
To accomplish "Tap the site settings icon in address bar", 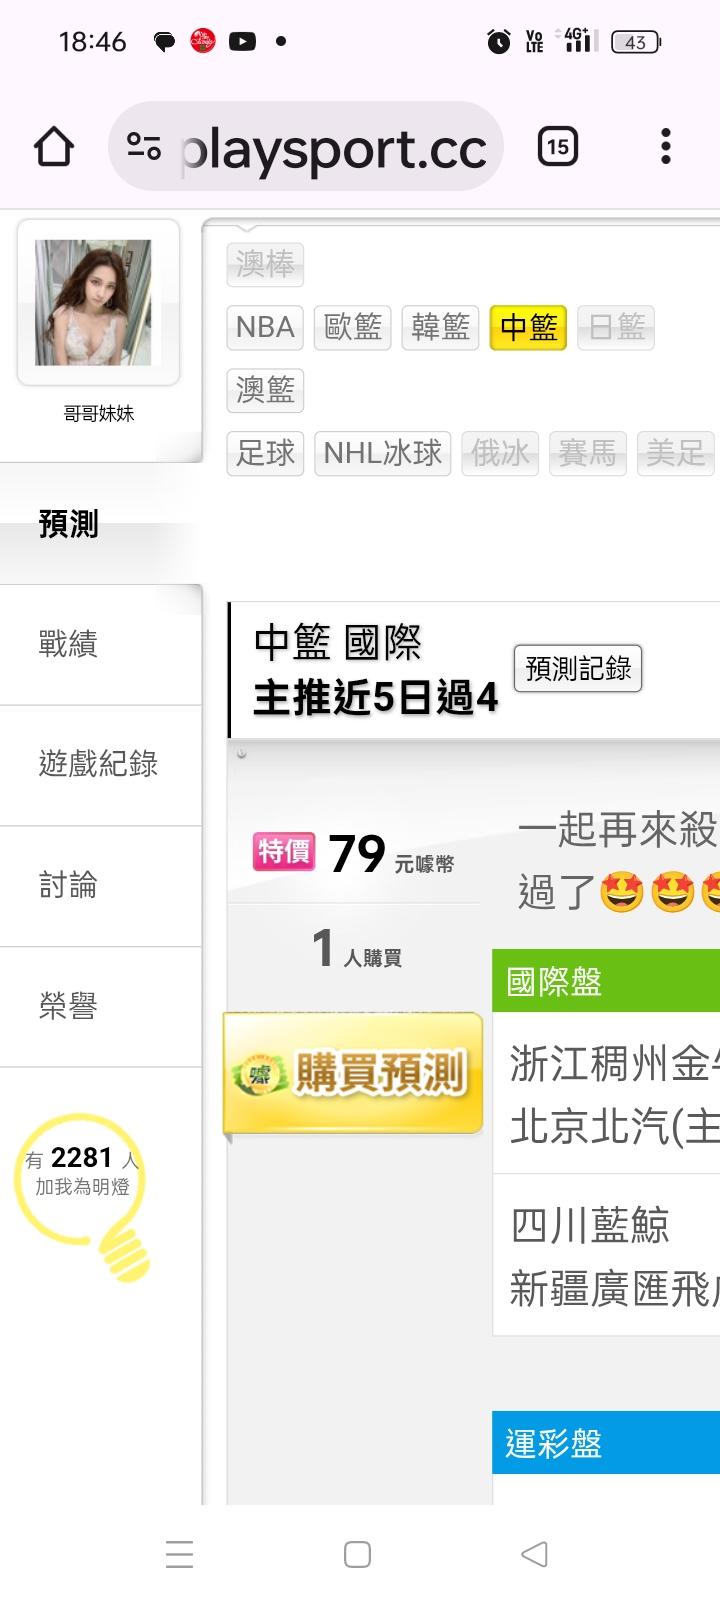I will click(144, 147).
